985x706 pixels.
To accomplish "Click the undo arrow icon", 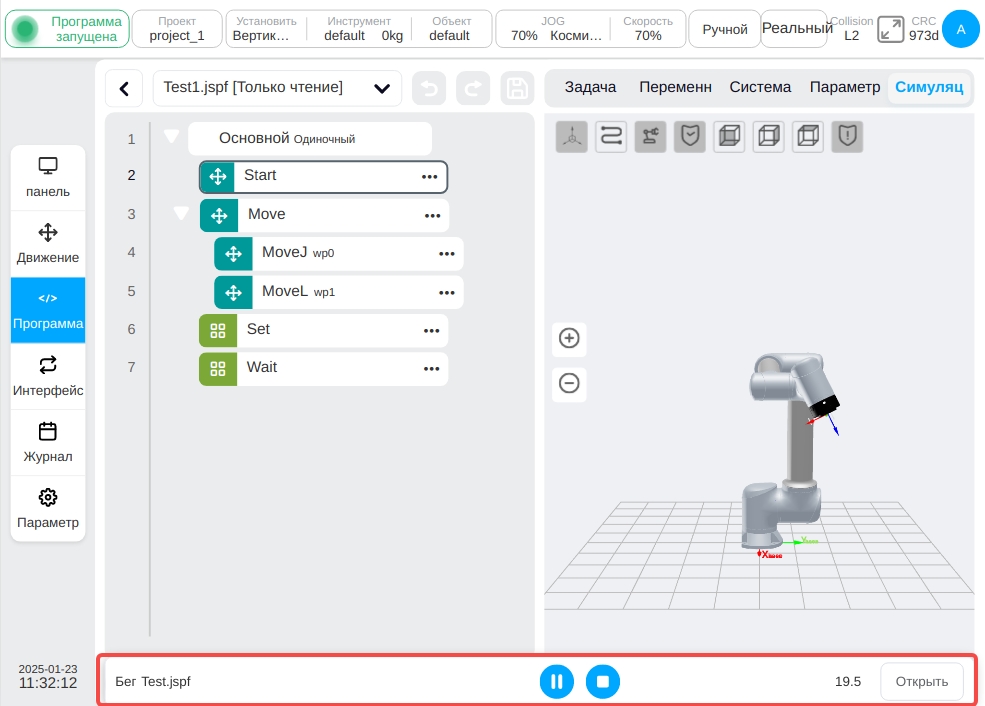I will point(429,89).
